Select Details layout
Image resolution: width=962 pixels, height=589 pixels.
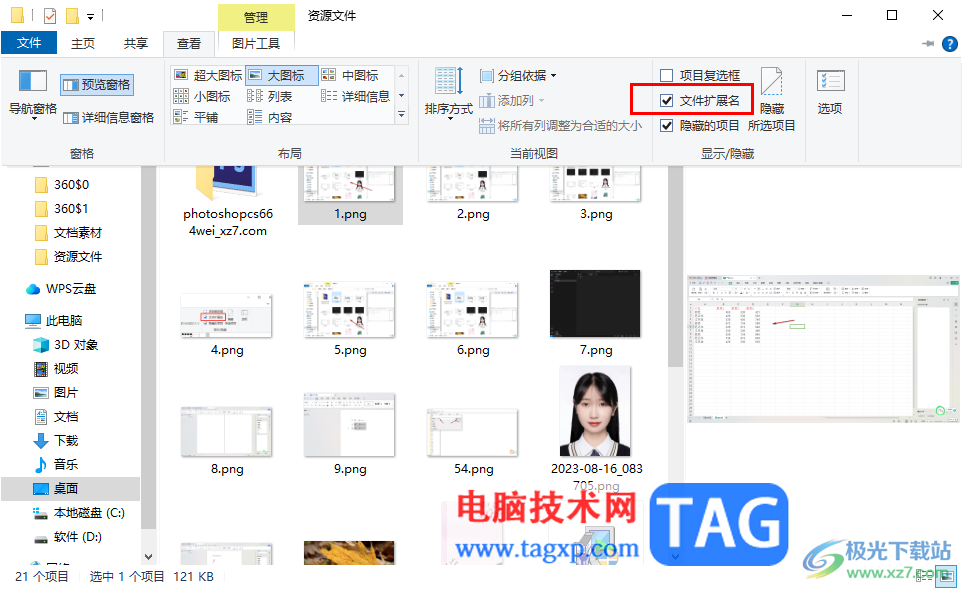[355, 96]
